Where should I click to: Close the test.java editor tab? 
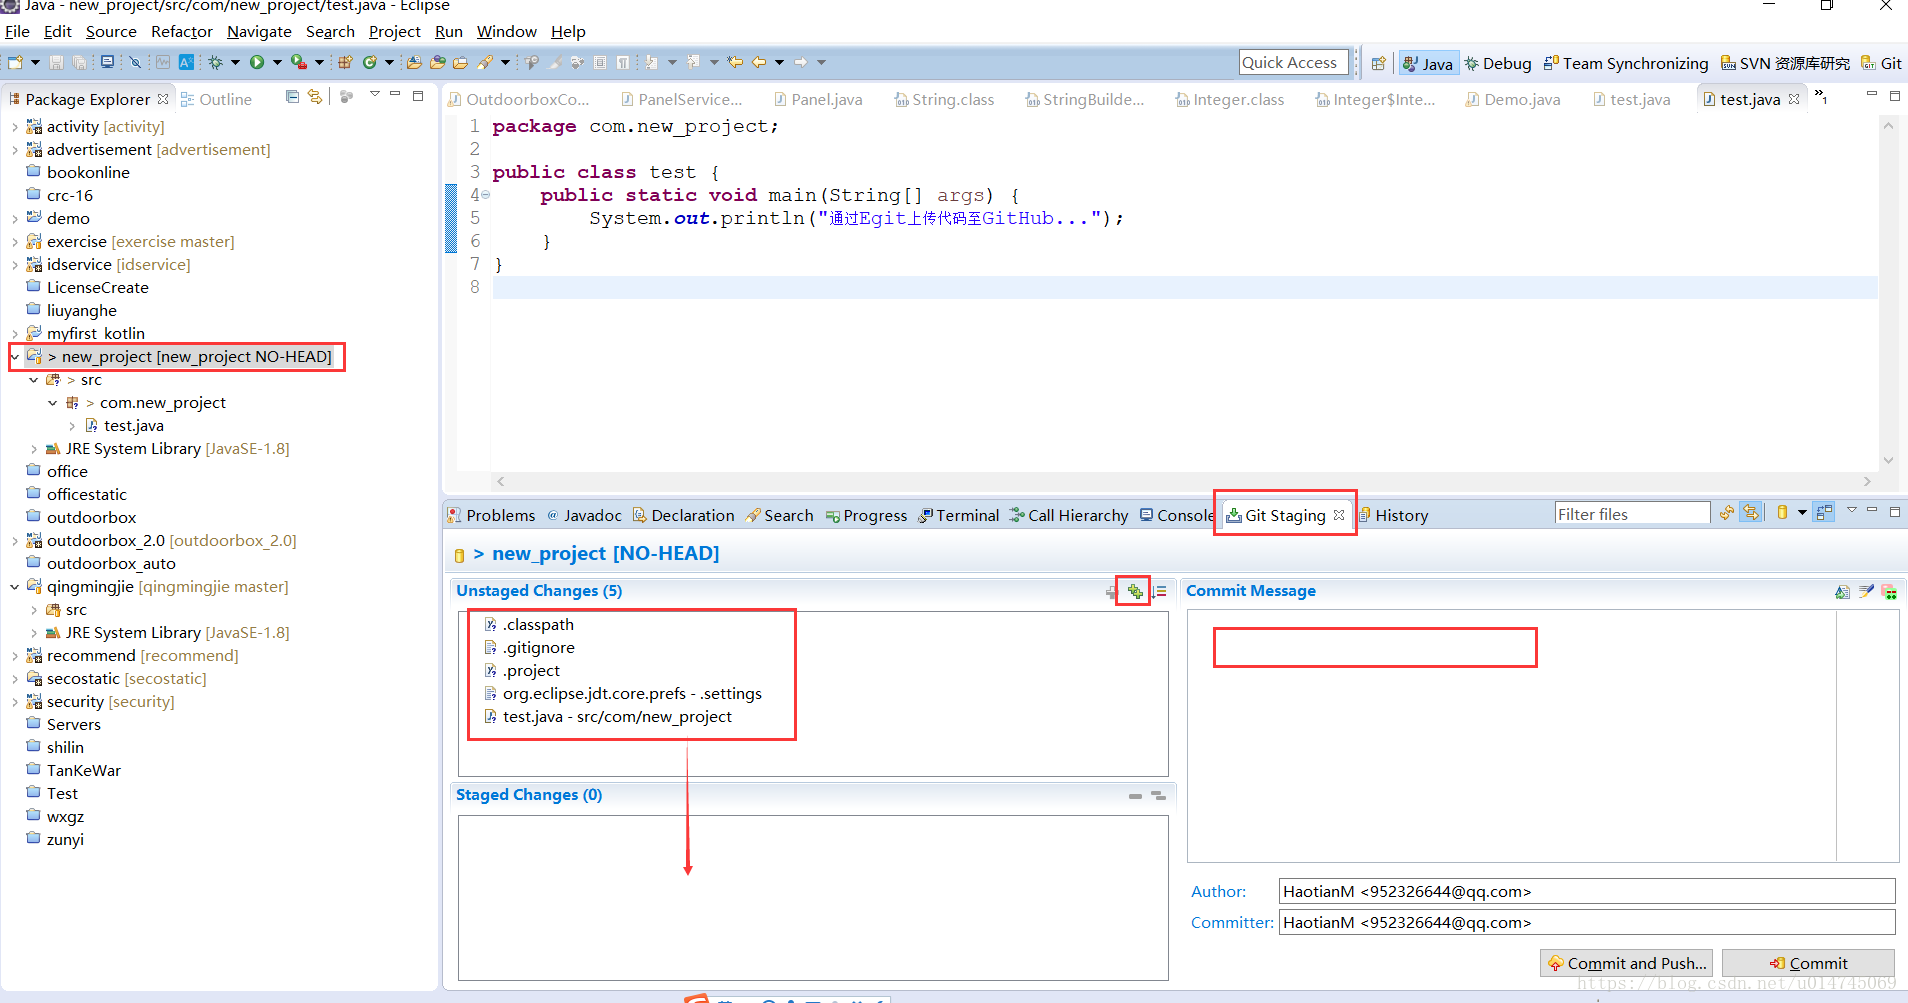point(1794,99)
